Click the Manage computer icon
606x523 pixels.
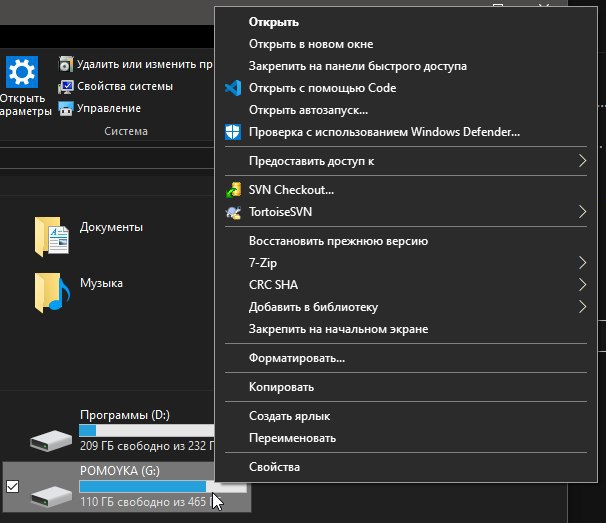click(x=66, y=109)
